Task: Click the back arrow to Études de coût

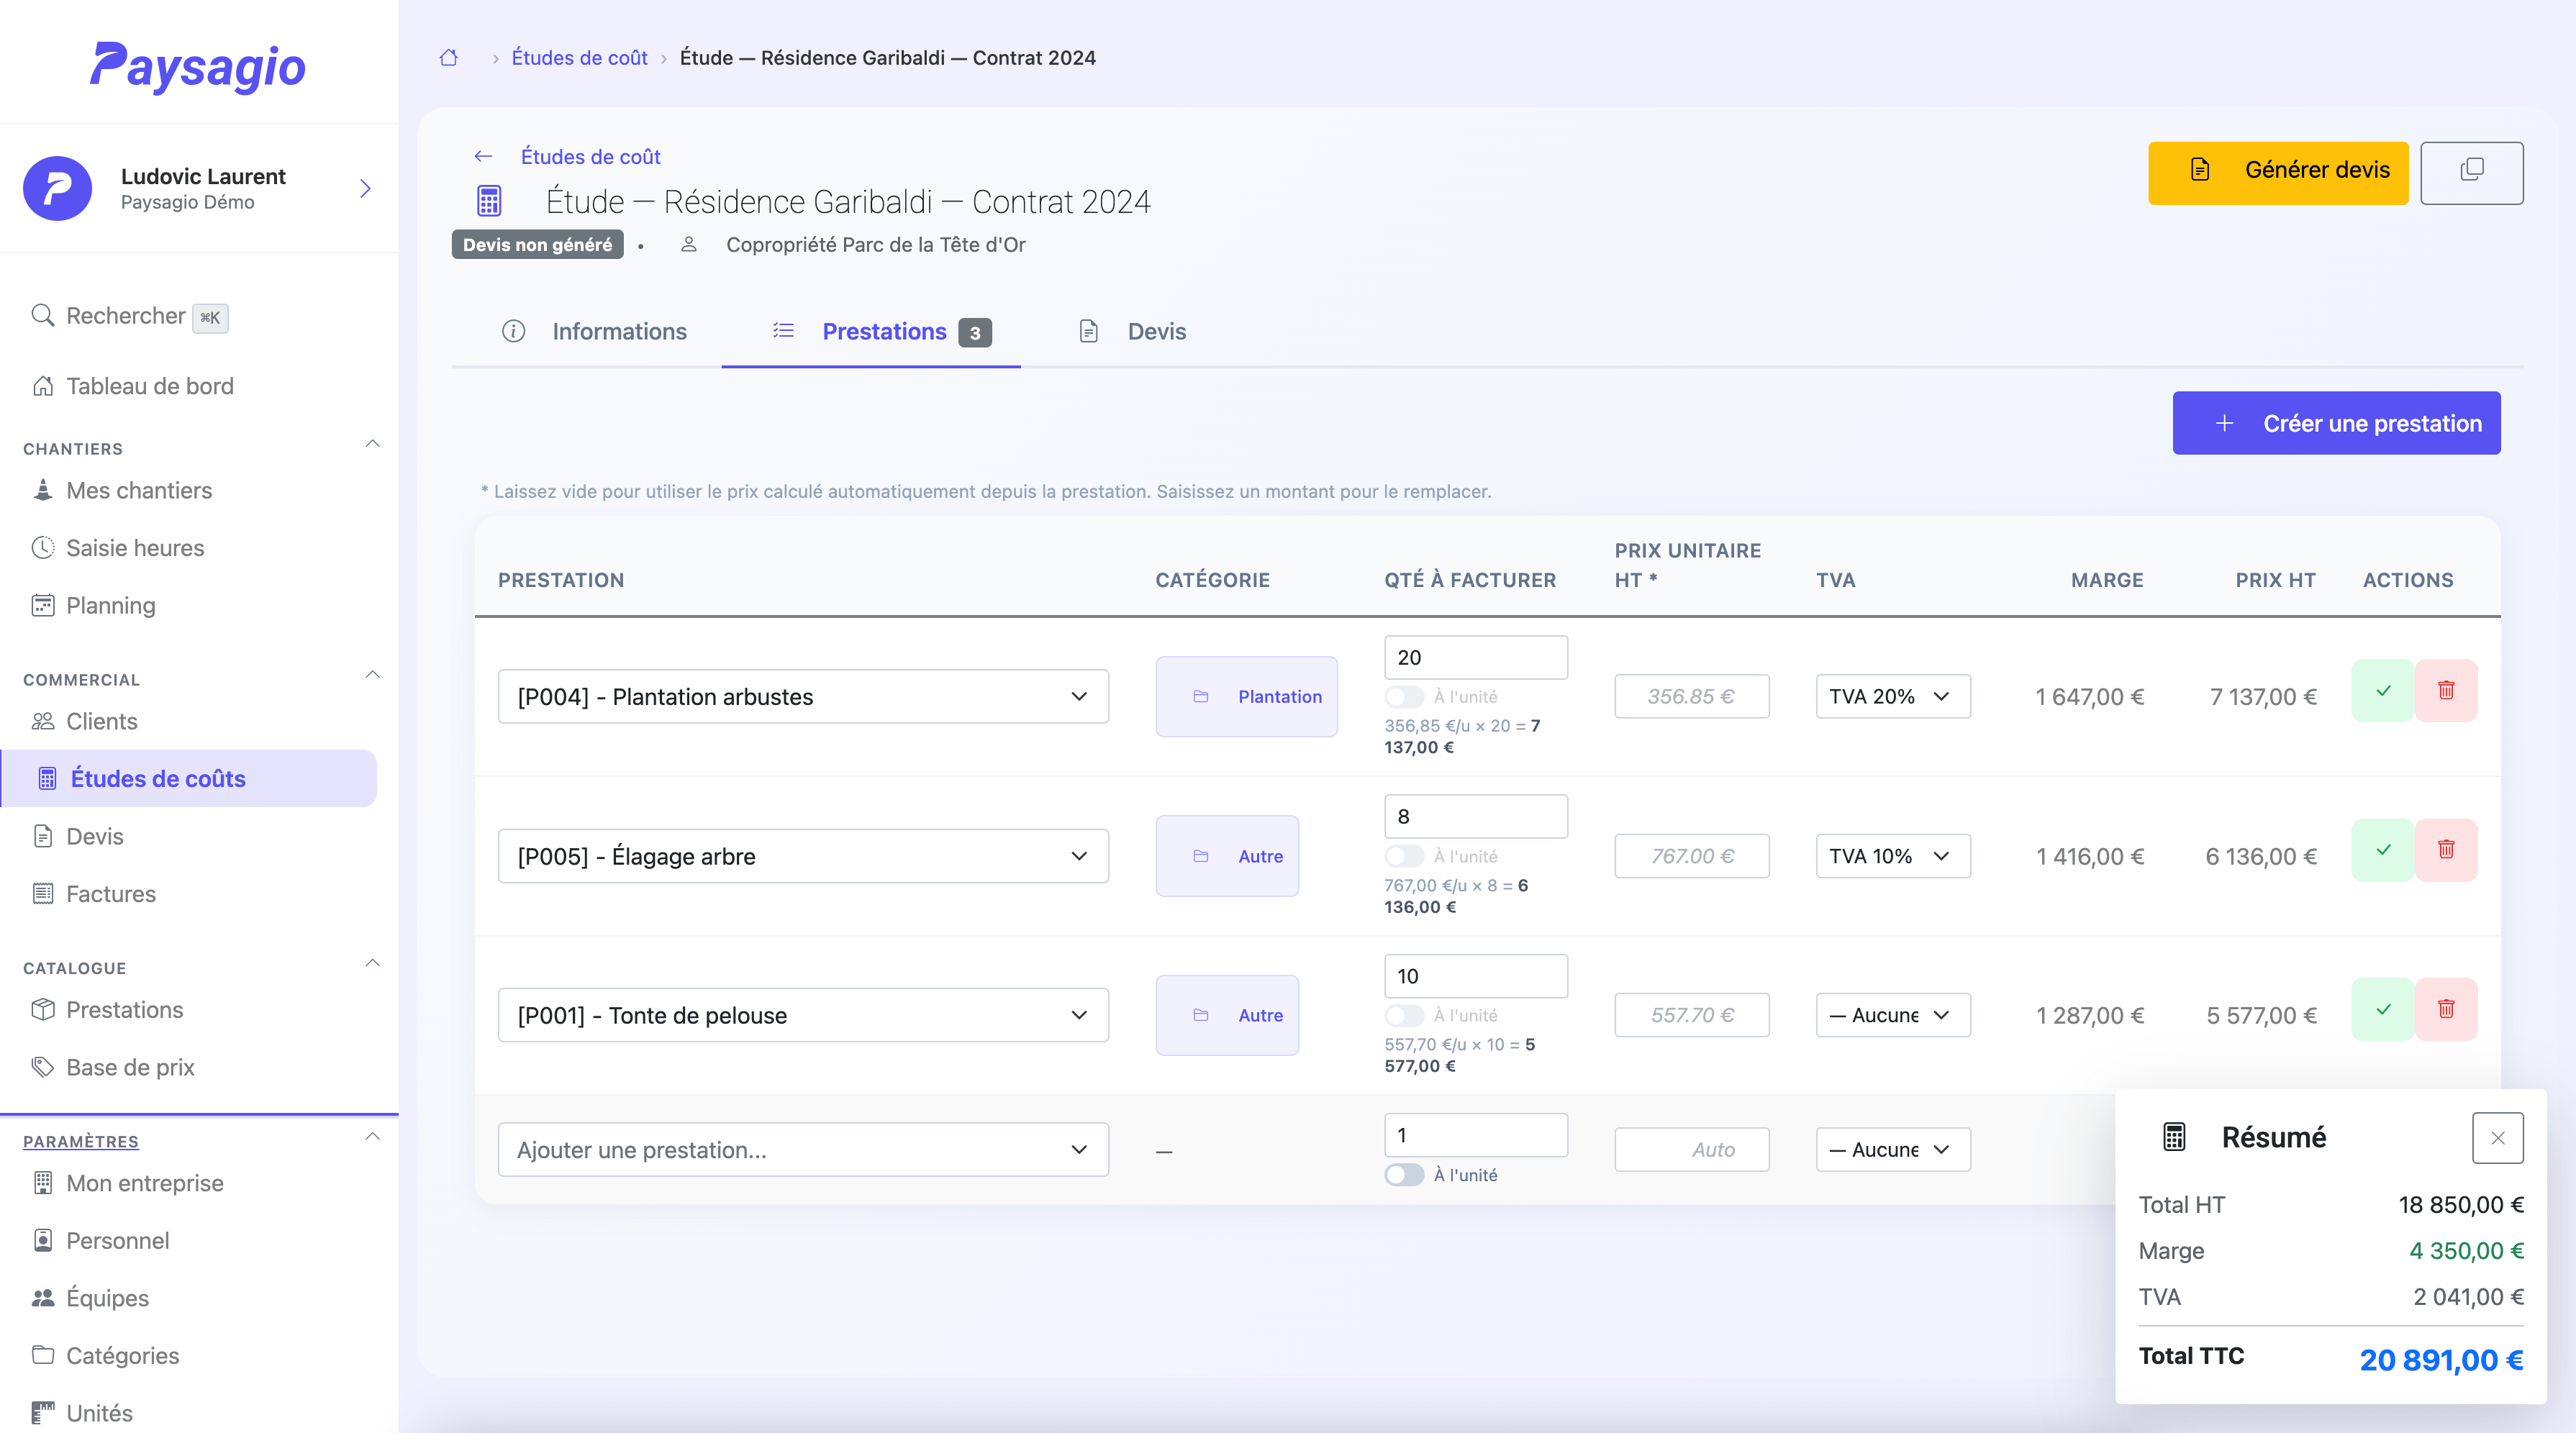Action: [483, 156]
